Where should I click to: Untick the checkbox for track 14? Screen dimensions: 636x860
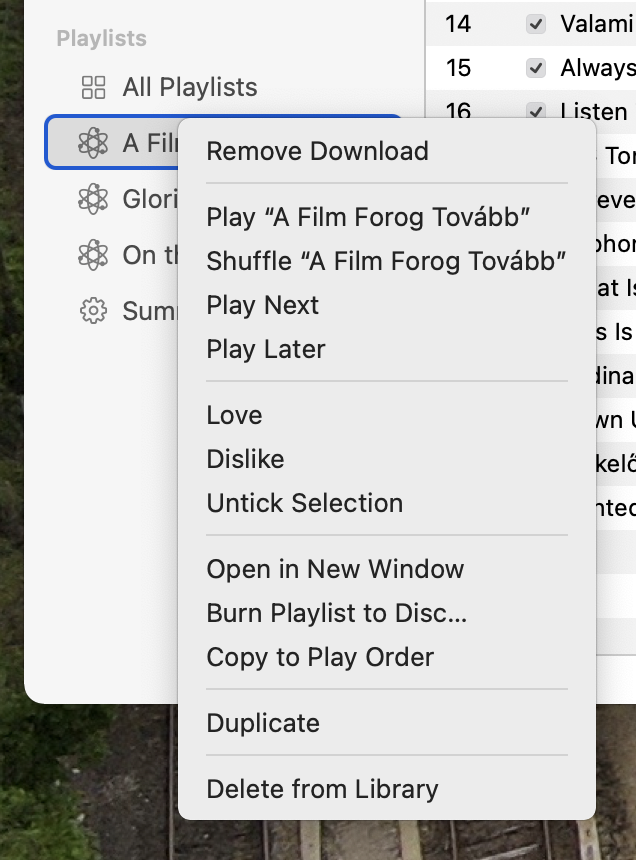pos(537,24)
